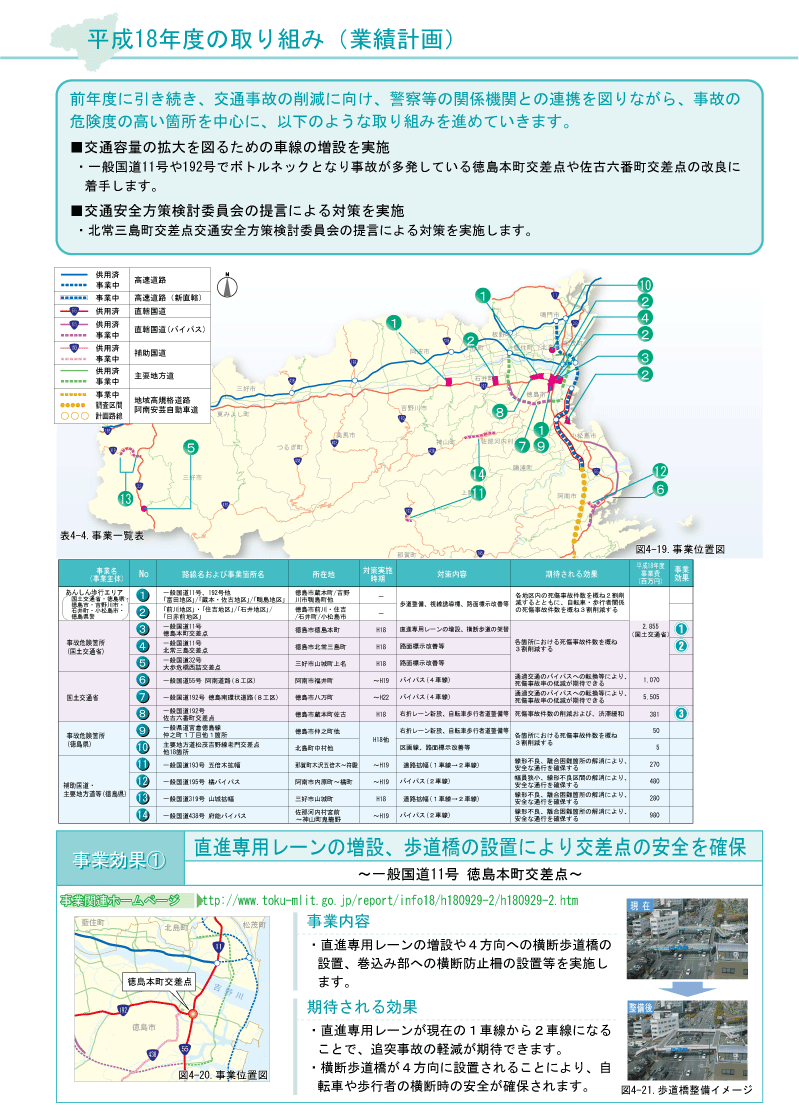Viewport: 799px width, 1118px height.
Task: Click the 阿南安芸自動車道 legend entry
Action: [x=166, y=410]
